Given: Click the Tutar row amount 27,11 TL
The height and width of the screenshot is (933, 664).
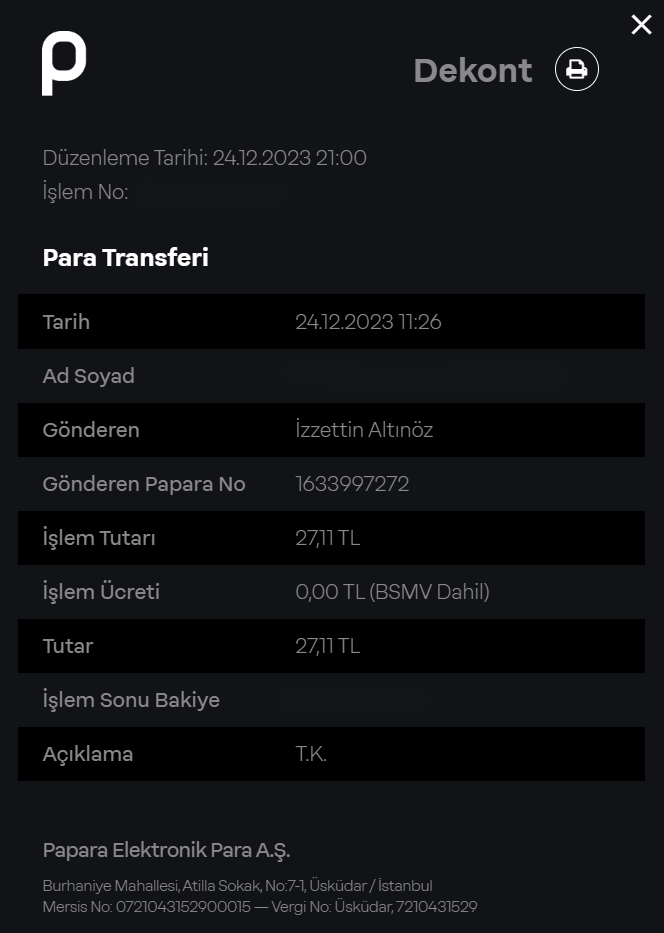Looking at the screenshot, I should point(327,646).
